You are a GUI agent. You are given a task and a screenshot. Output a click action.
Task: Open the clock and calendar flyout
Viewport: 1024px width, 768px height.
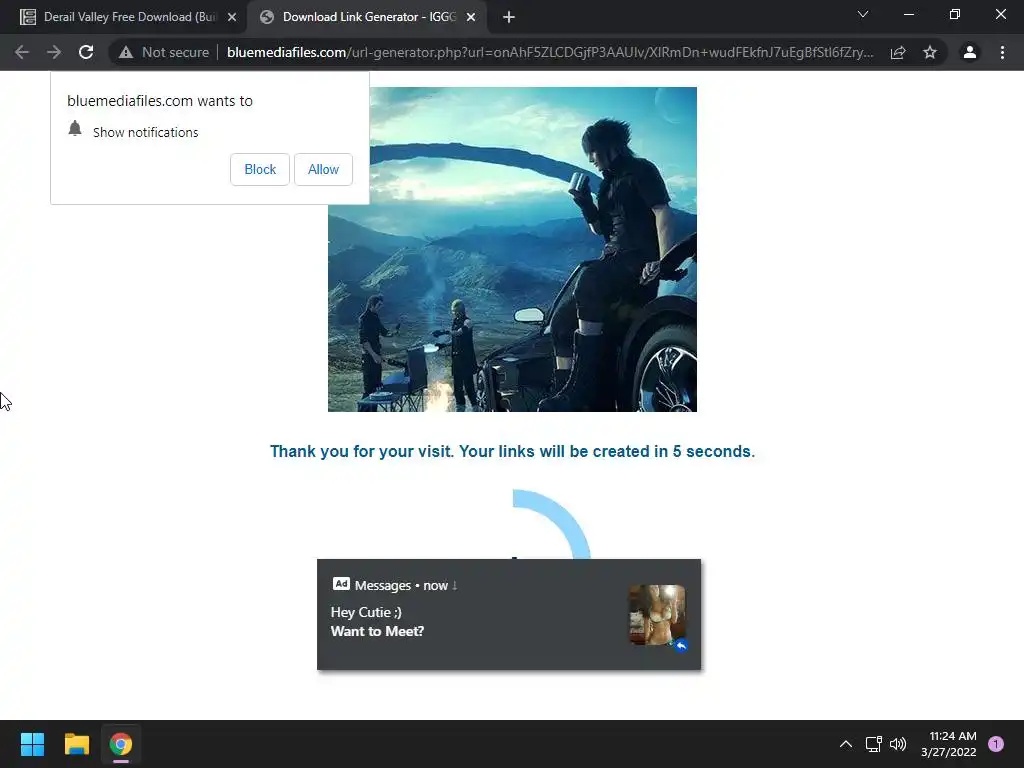tap(948, 744)
